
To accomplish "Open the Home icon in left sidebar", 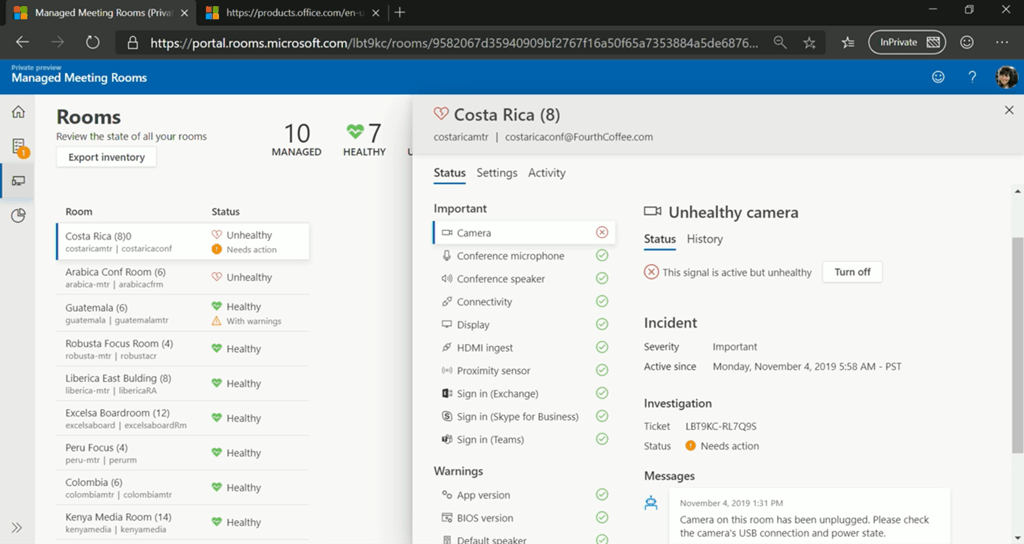I will tap(18, 112).
